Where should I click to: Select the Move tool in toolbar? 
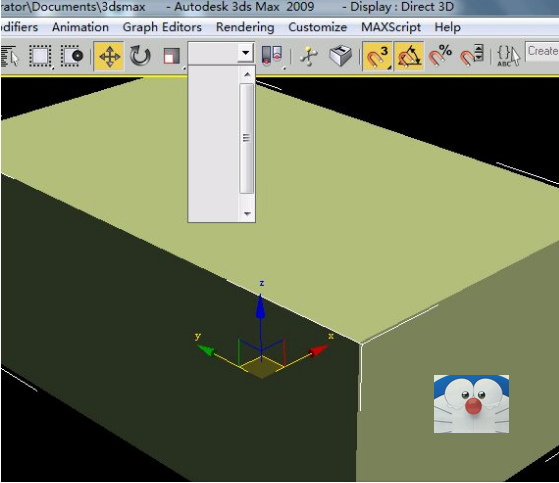point(109,56)
